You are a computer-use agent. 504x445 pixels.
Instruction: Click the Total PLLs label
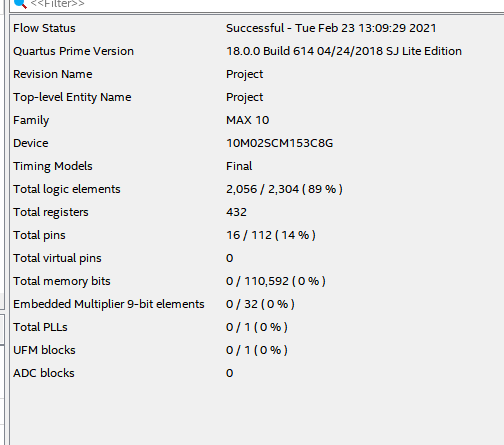(x=40, y=327)
